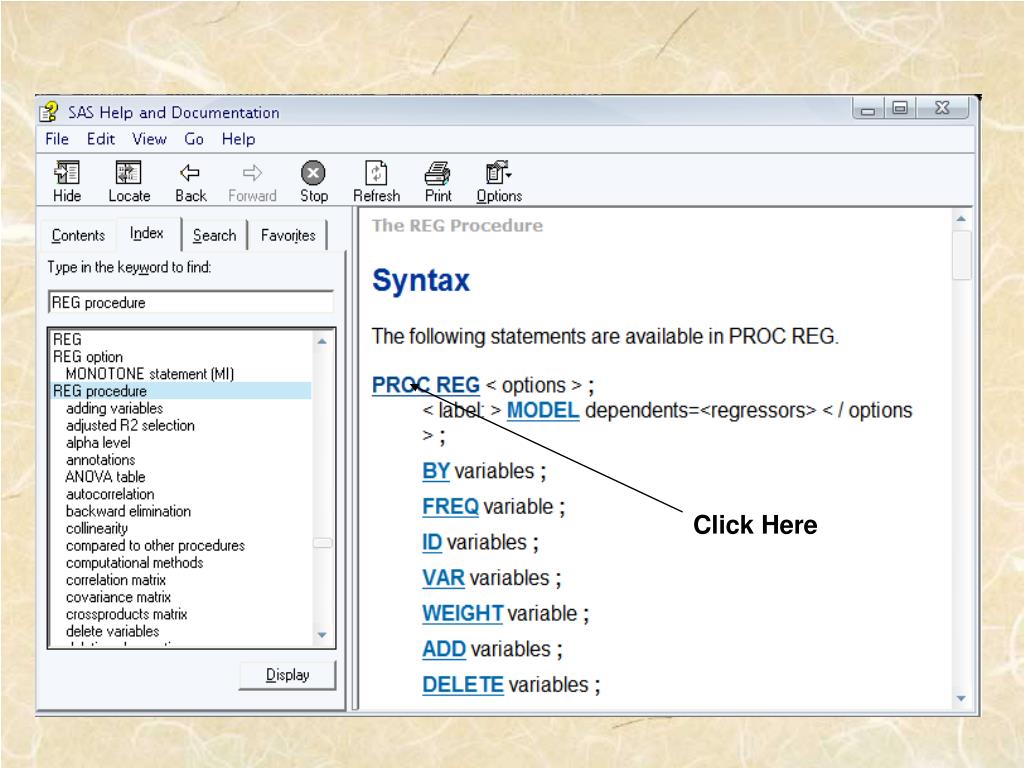Select 'delete variables' entry
Viewport: 1024px width, 768px height.
[x=112, y=632]
